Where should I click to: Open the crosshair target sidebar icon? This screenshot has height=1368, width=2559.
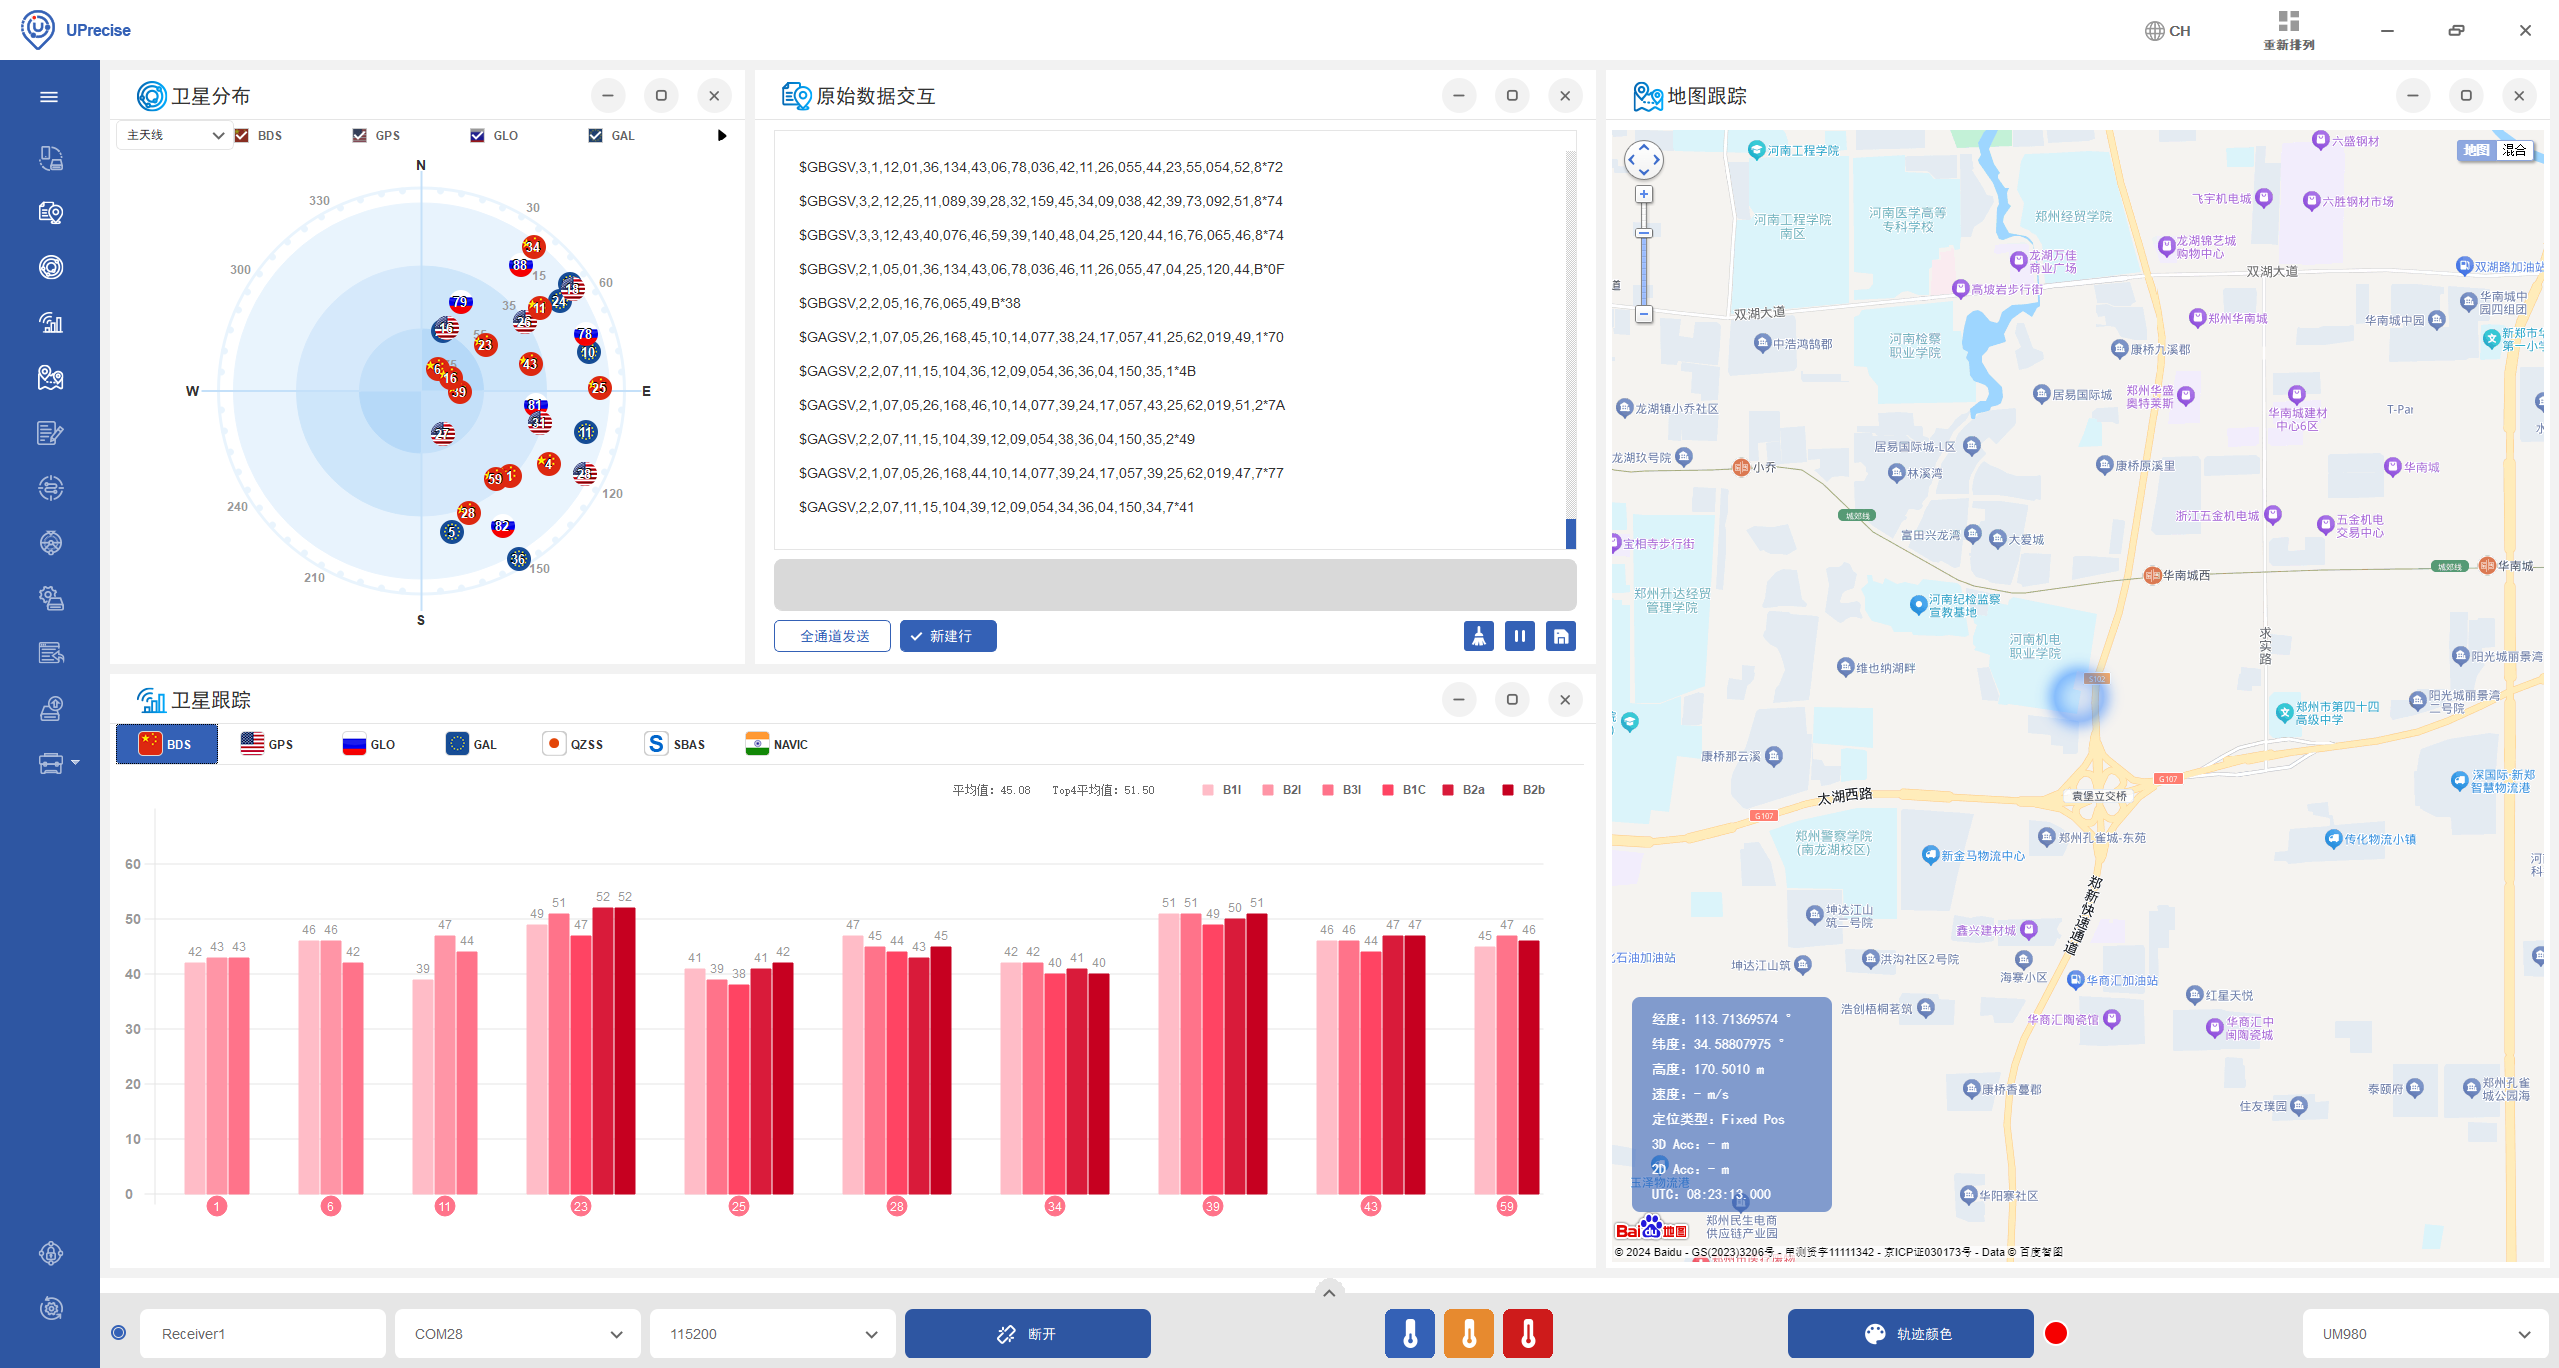[x=50, y=488]
